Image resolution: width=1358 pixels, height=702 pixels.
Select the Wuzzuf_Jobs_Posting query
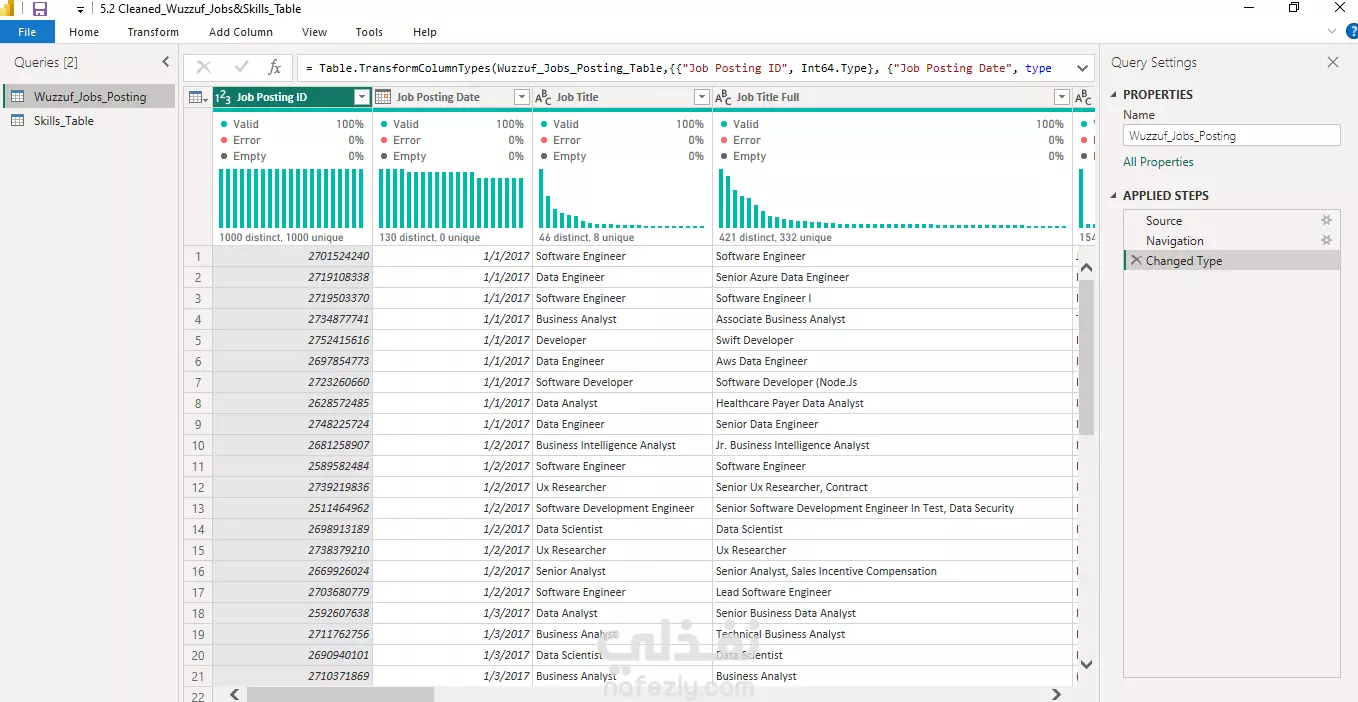tap(90, 97)
